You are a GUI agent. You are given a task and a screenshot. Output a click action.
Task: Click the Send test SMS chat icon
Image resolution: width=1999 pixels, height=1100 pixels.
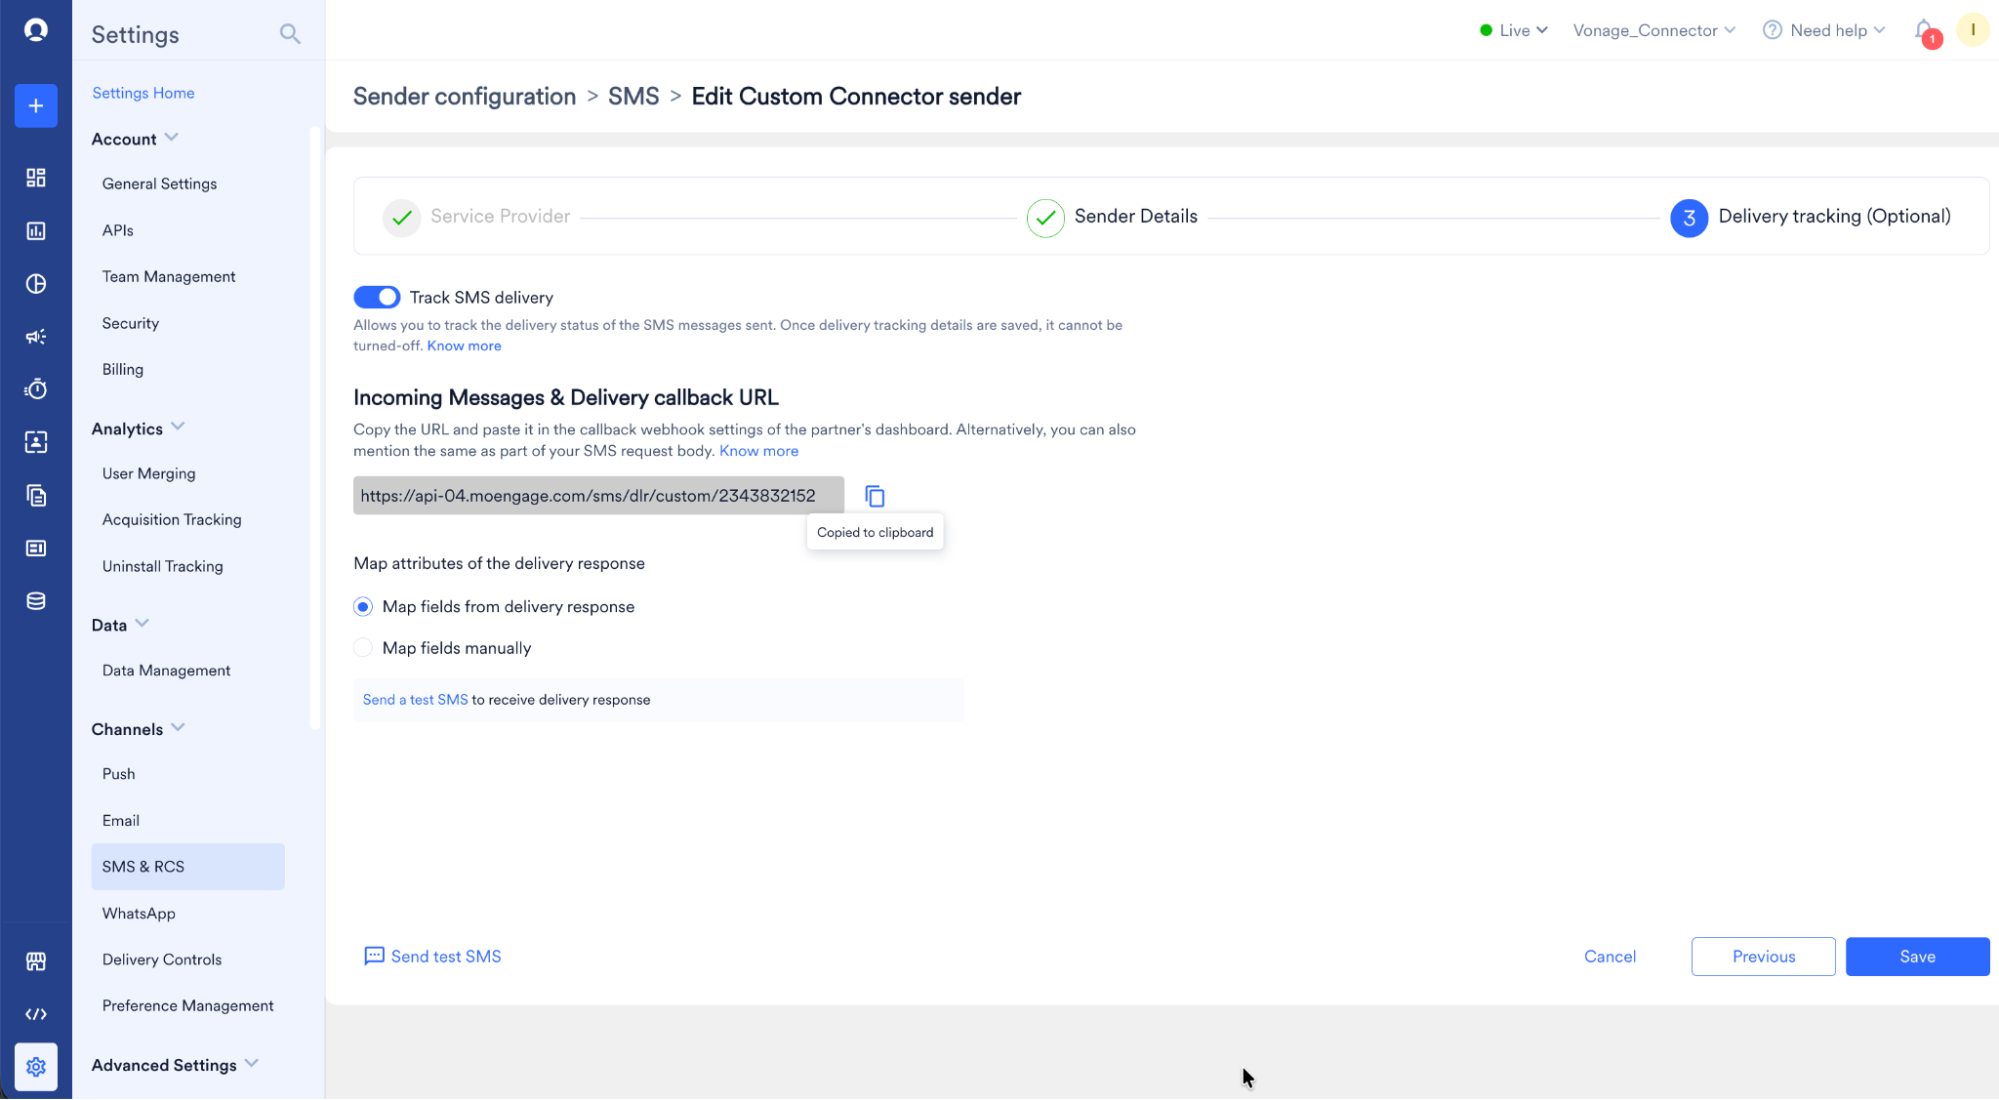pyautogui.click(x=374, y=957)
